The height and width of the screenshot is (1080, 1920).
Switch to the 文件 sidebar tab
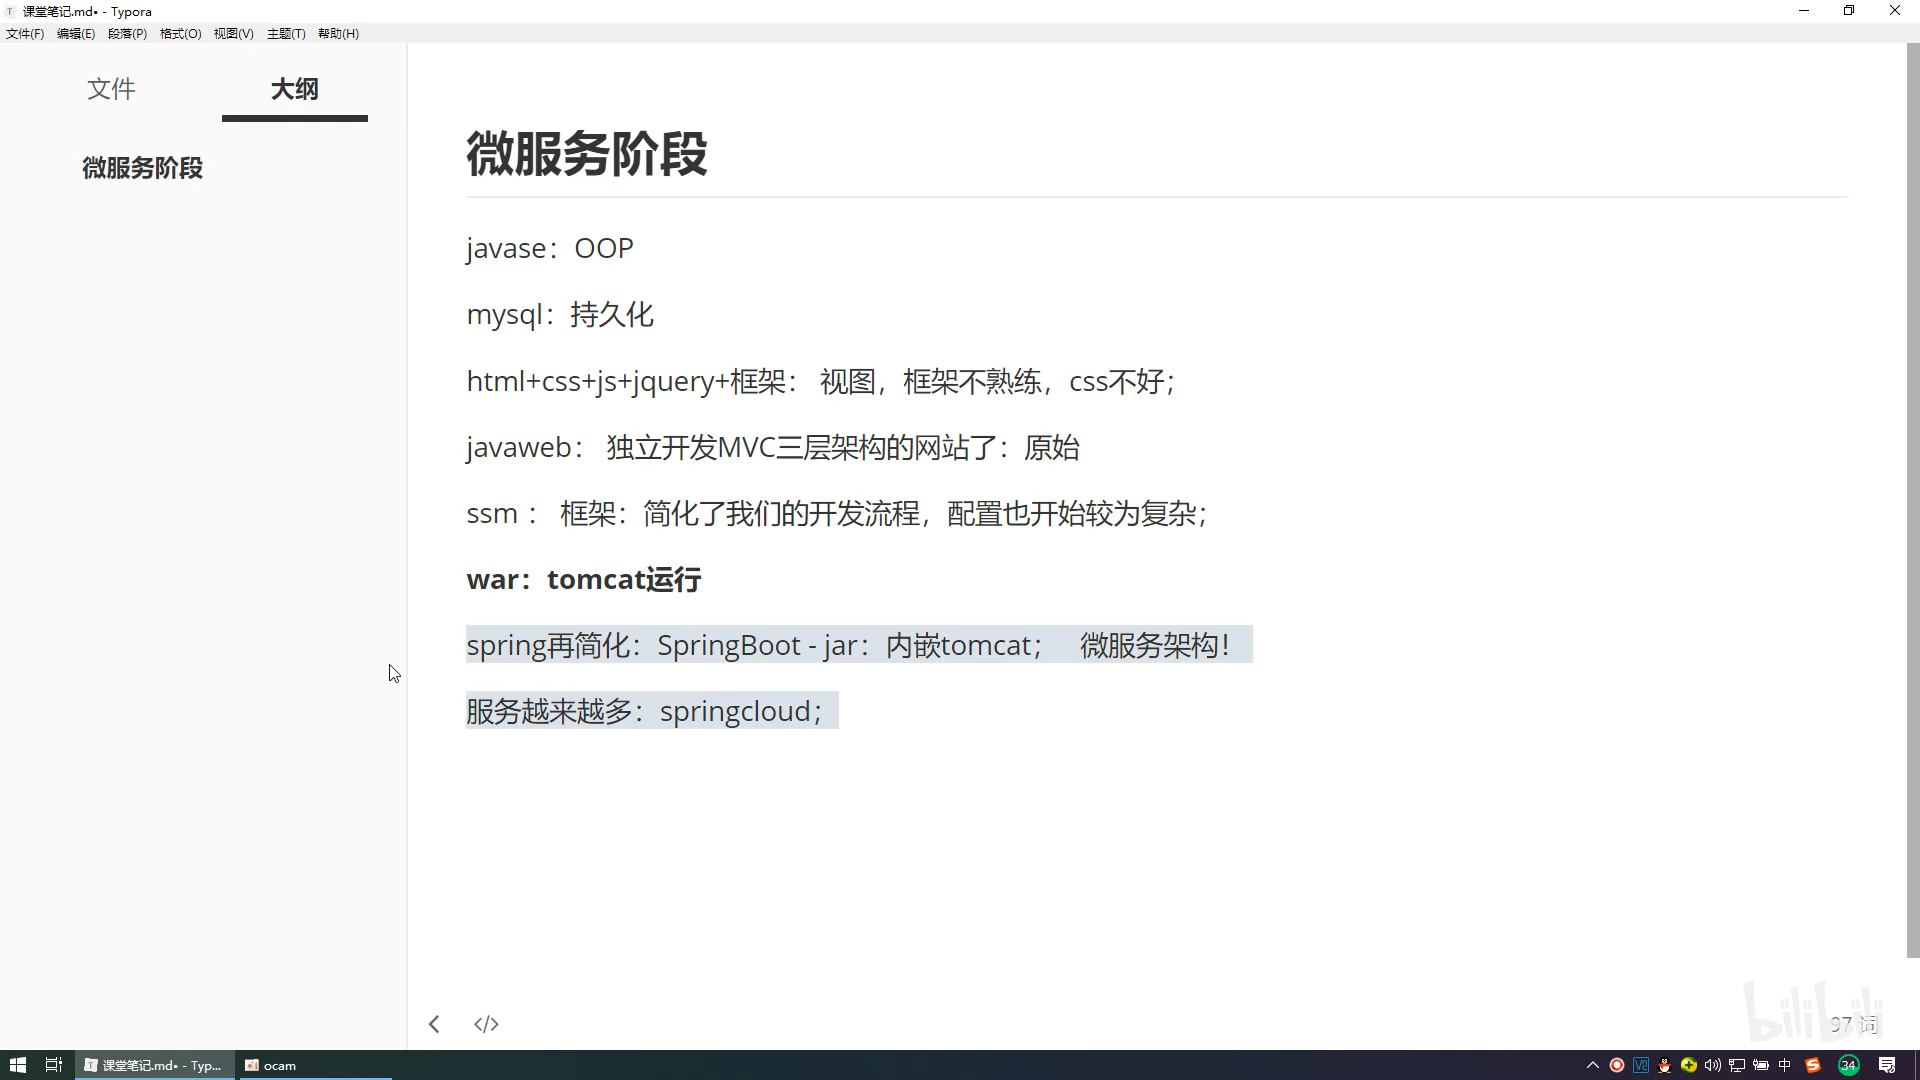tap(111, 89)
